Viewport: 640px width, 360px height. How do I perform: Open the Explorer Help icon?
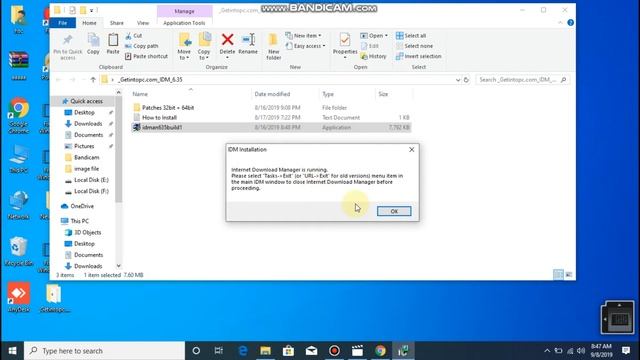571,23
